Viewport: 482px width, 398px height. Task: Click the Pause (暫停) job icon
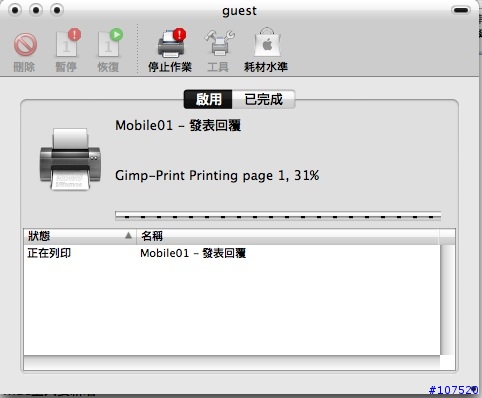click(68, 44)
